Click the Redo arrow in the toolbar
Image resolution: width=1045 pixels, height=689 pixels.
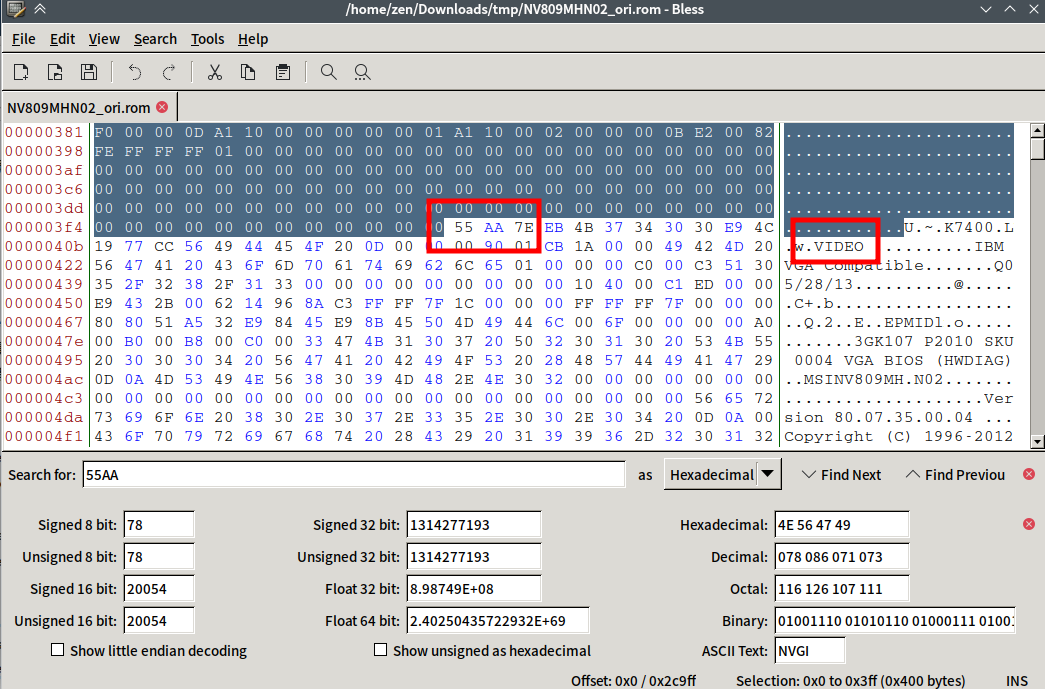point(168,72)
